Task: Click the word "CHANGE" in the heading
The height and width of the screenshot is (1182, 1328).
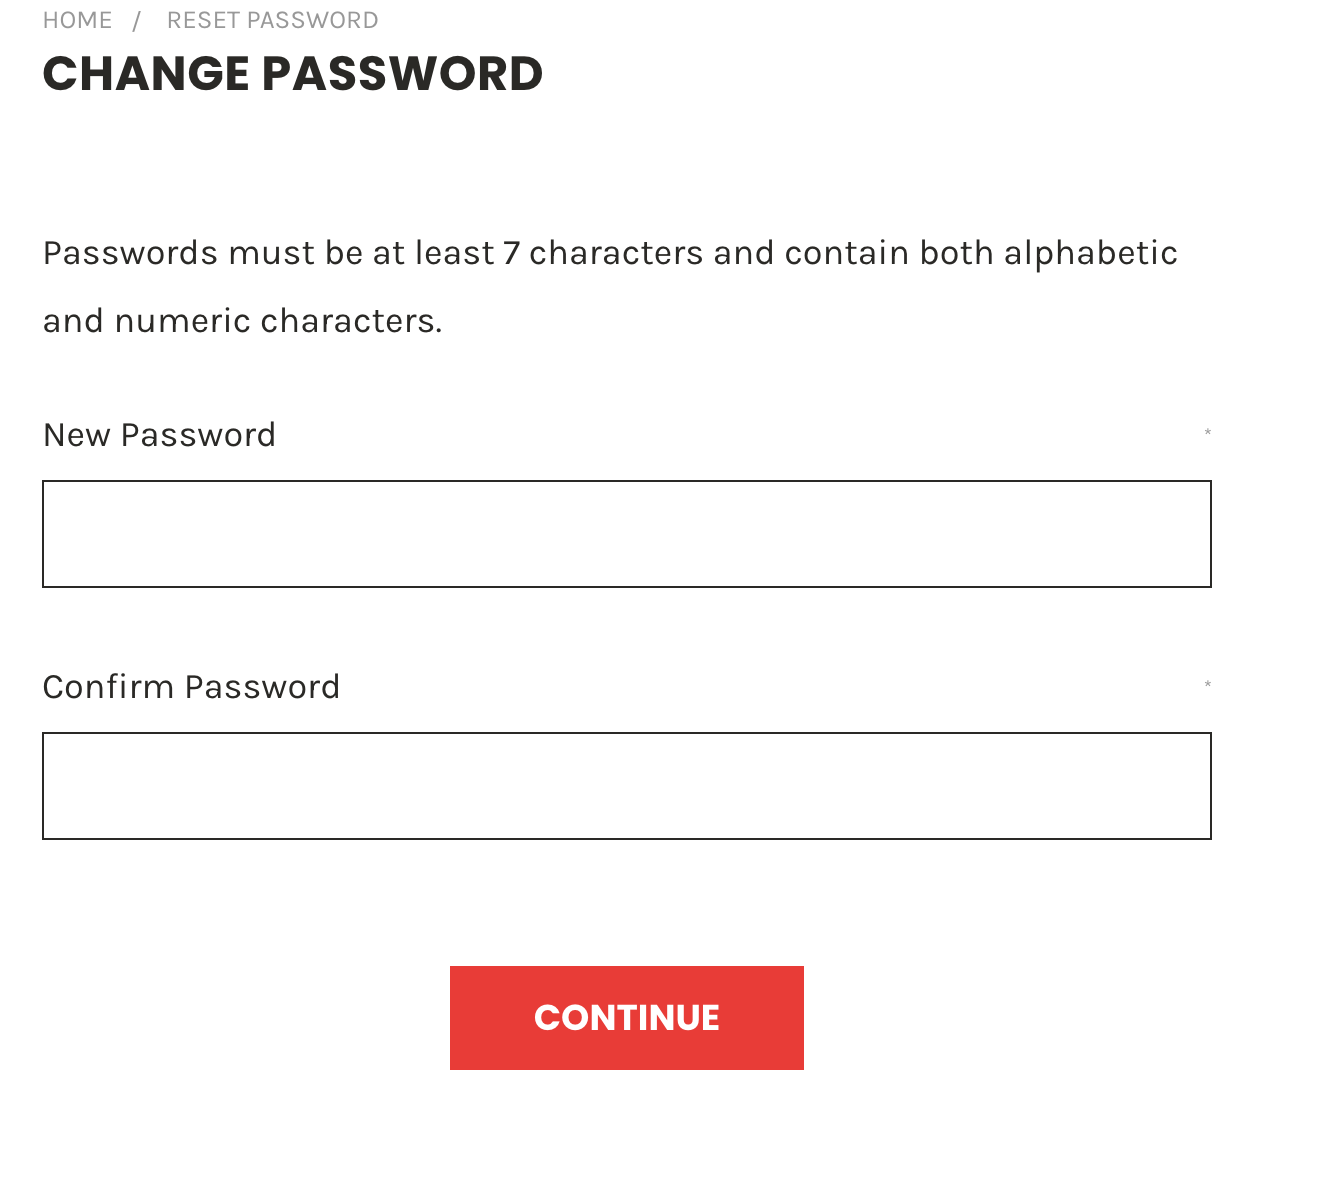Action: (x=146, y=74)
